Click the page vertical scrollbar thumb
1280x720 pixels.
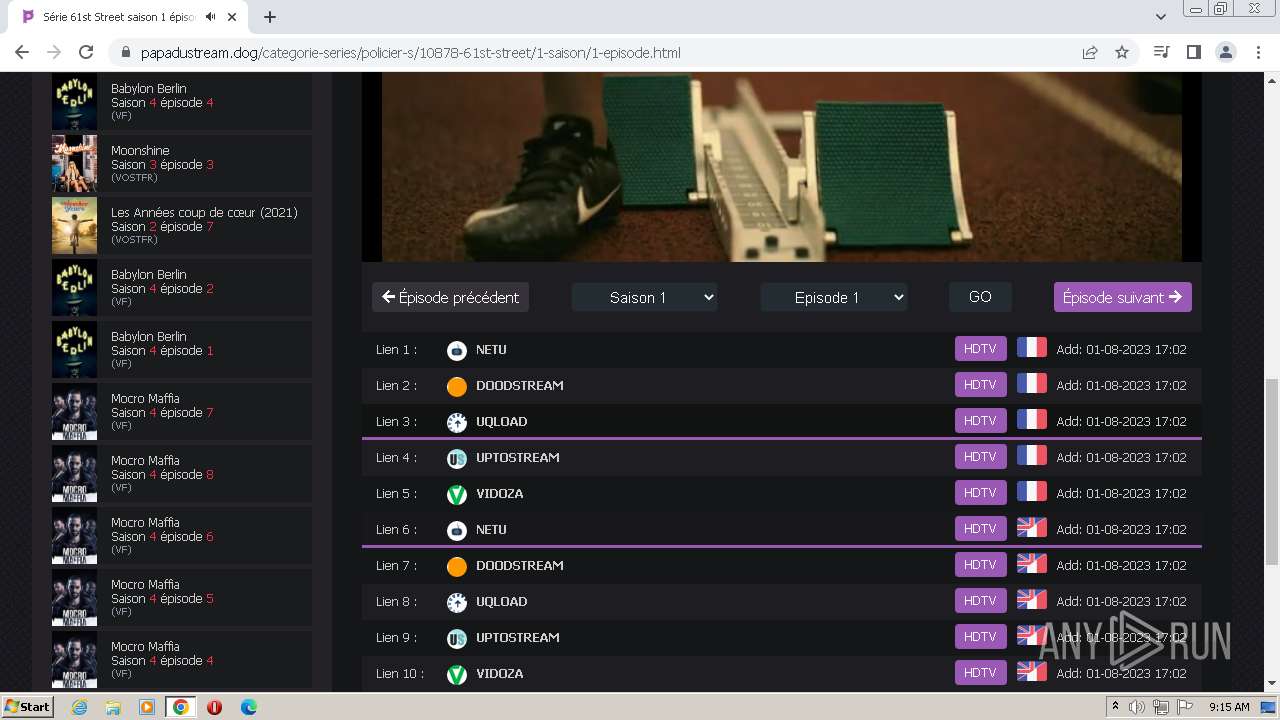click(x=1271, y=472)
